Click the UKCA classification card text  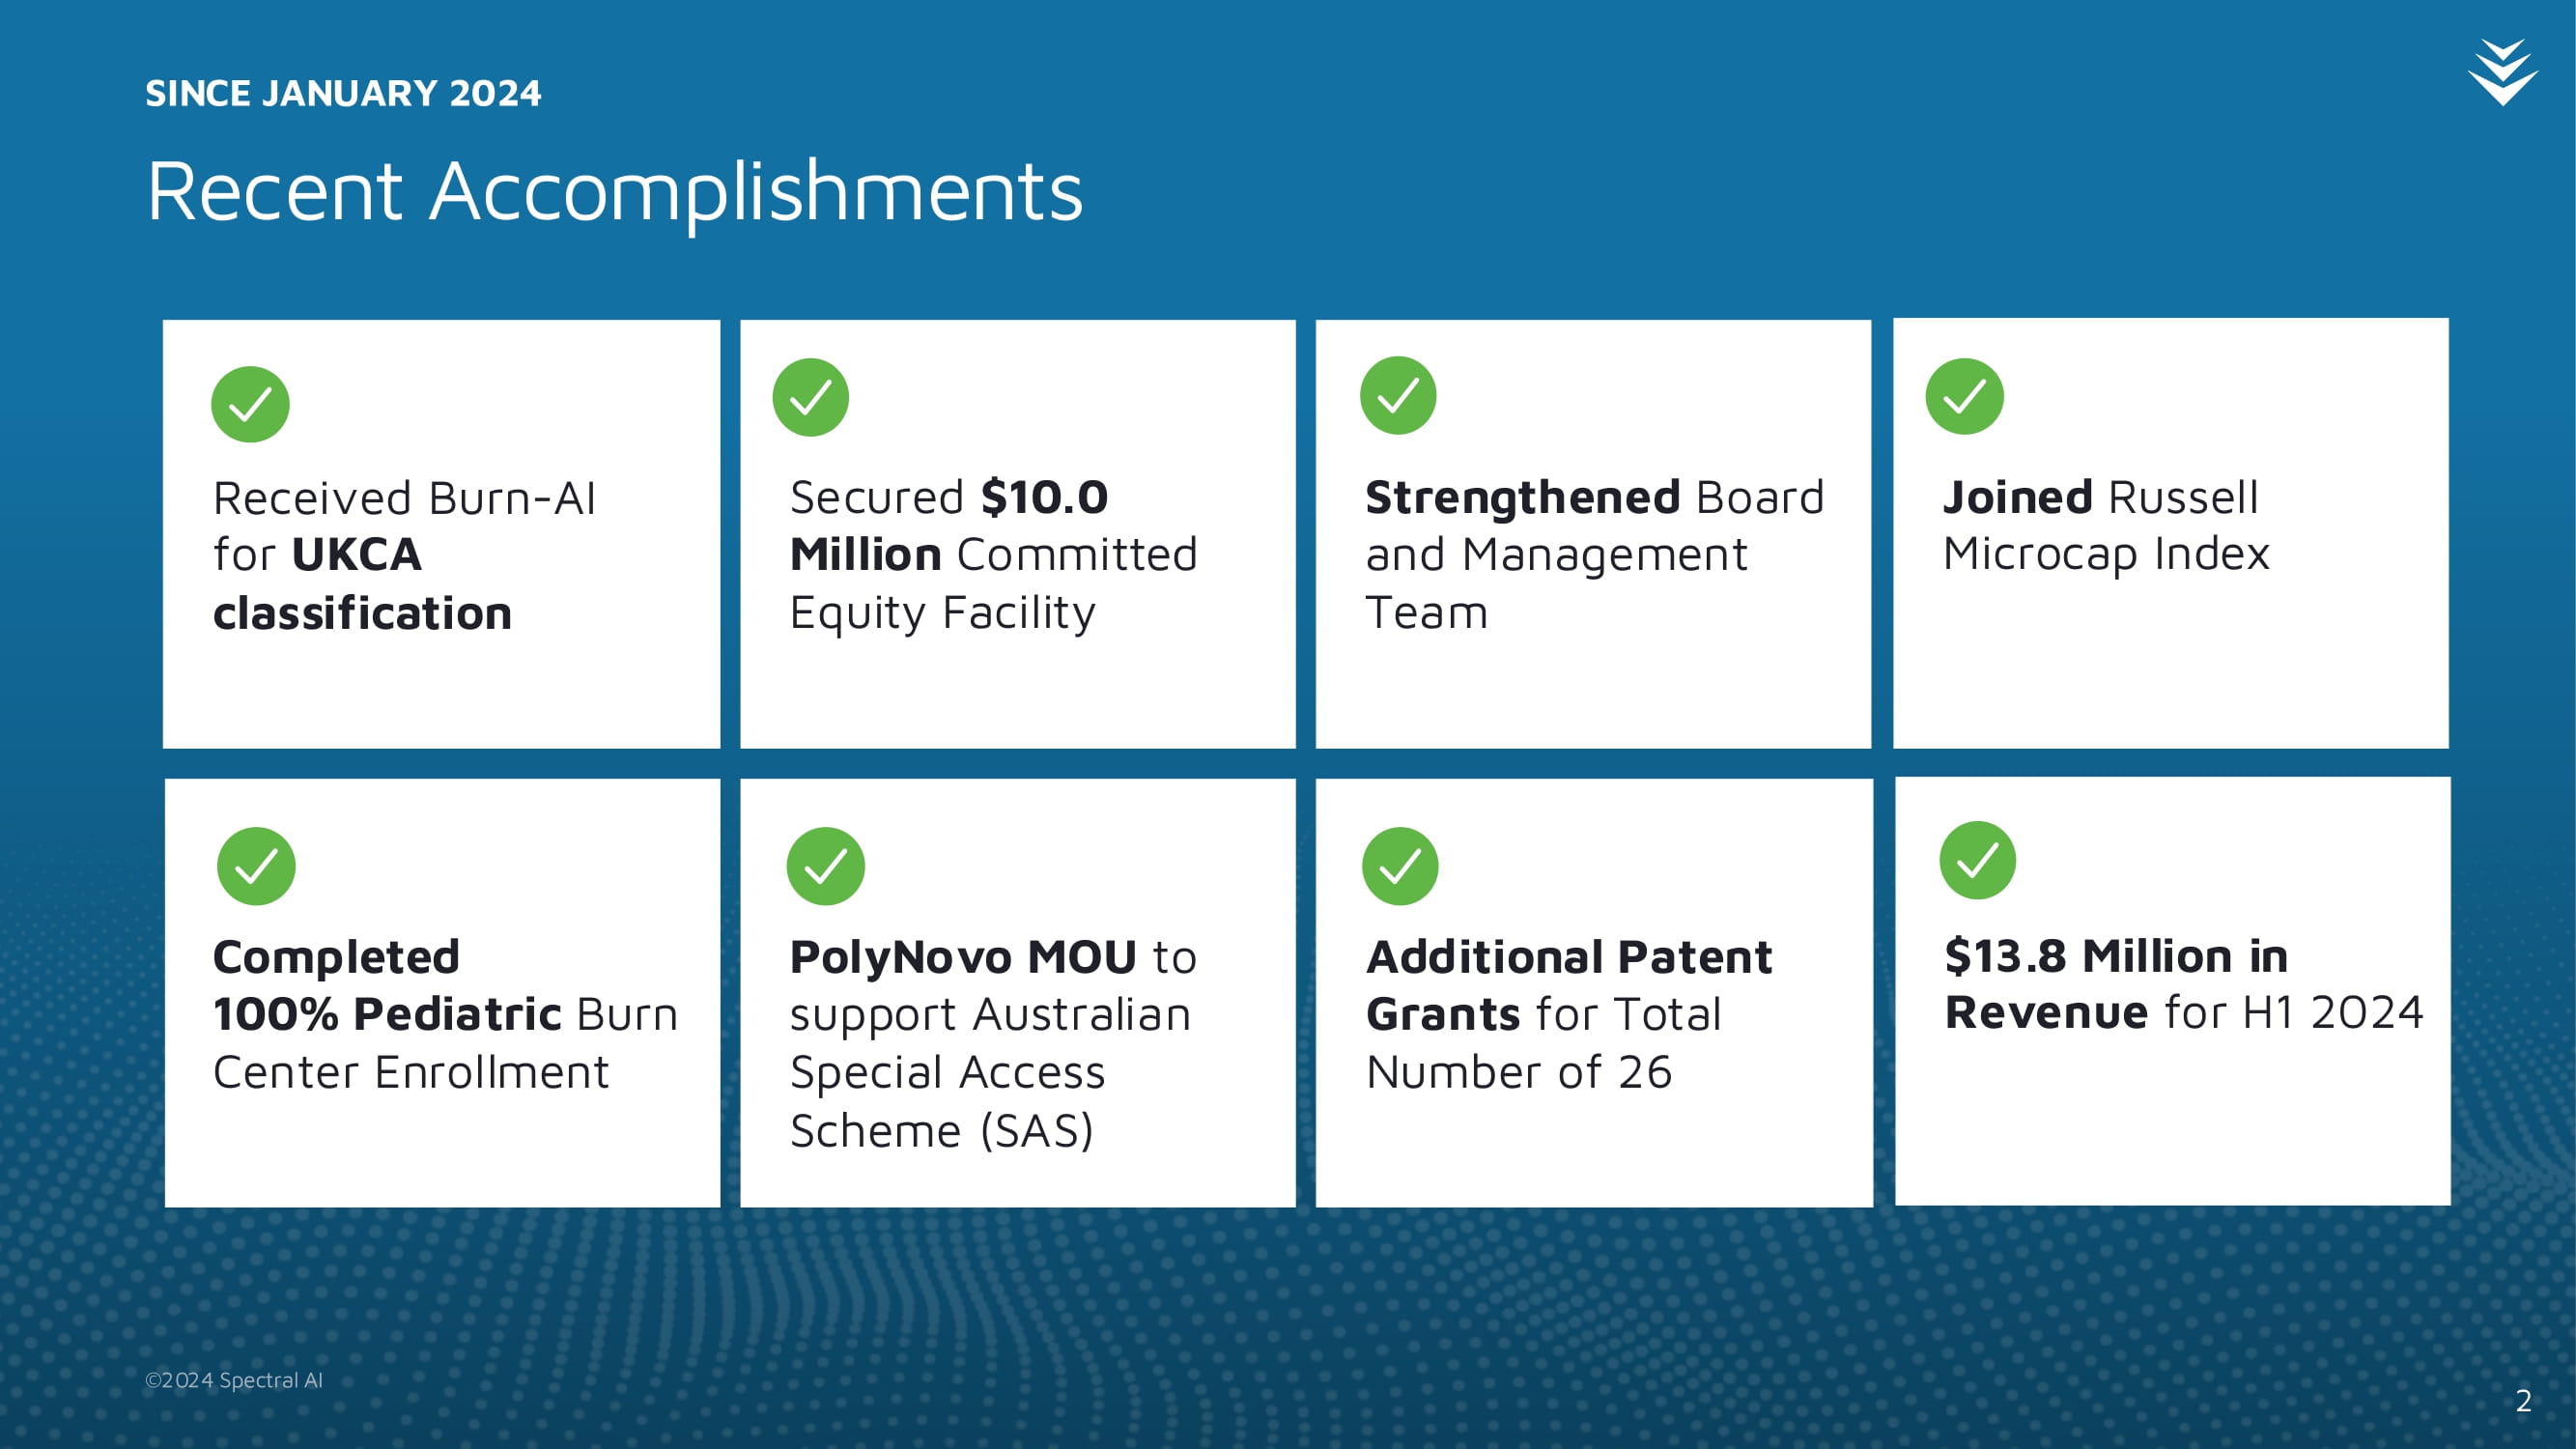coord(405,555)
